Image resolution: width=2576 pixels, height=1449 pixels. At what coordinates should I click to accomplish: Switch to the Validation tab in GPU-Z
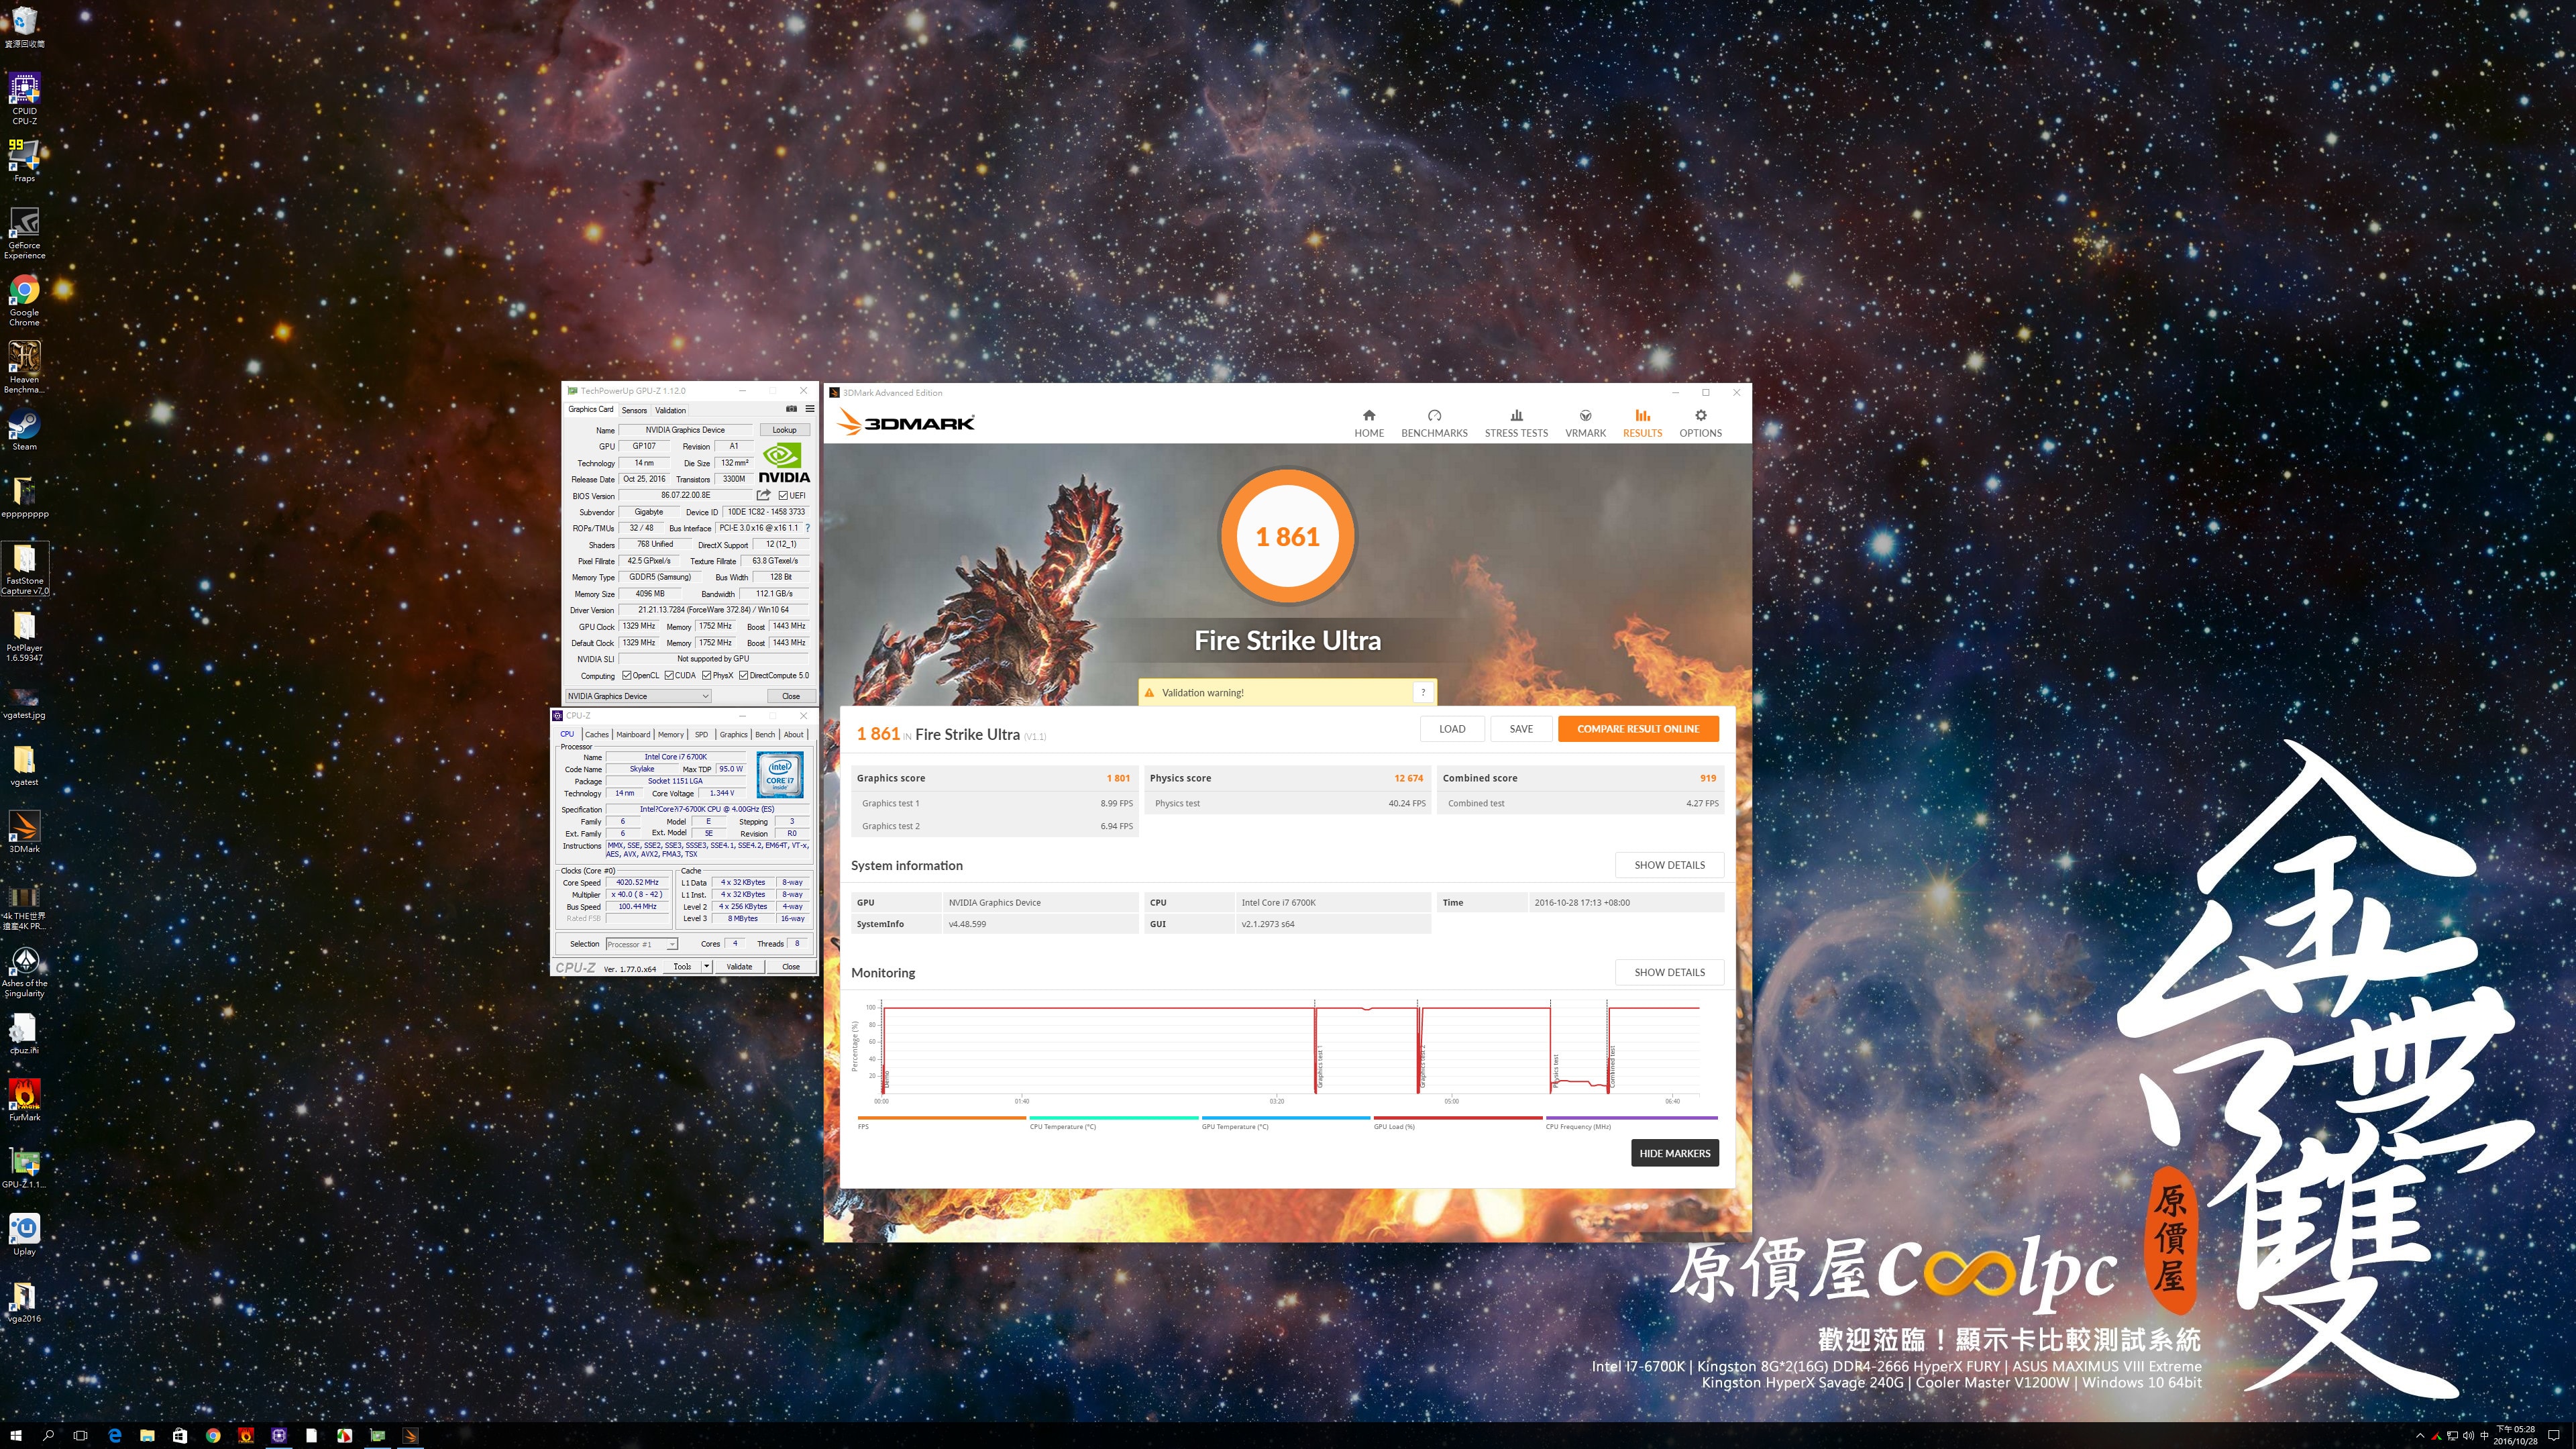[670, 410]
